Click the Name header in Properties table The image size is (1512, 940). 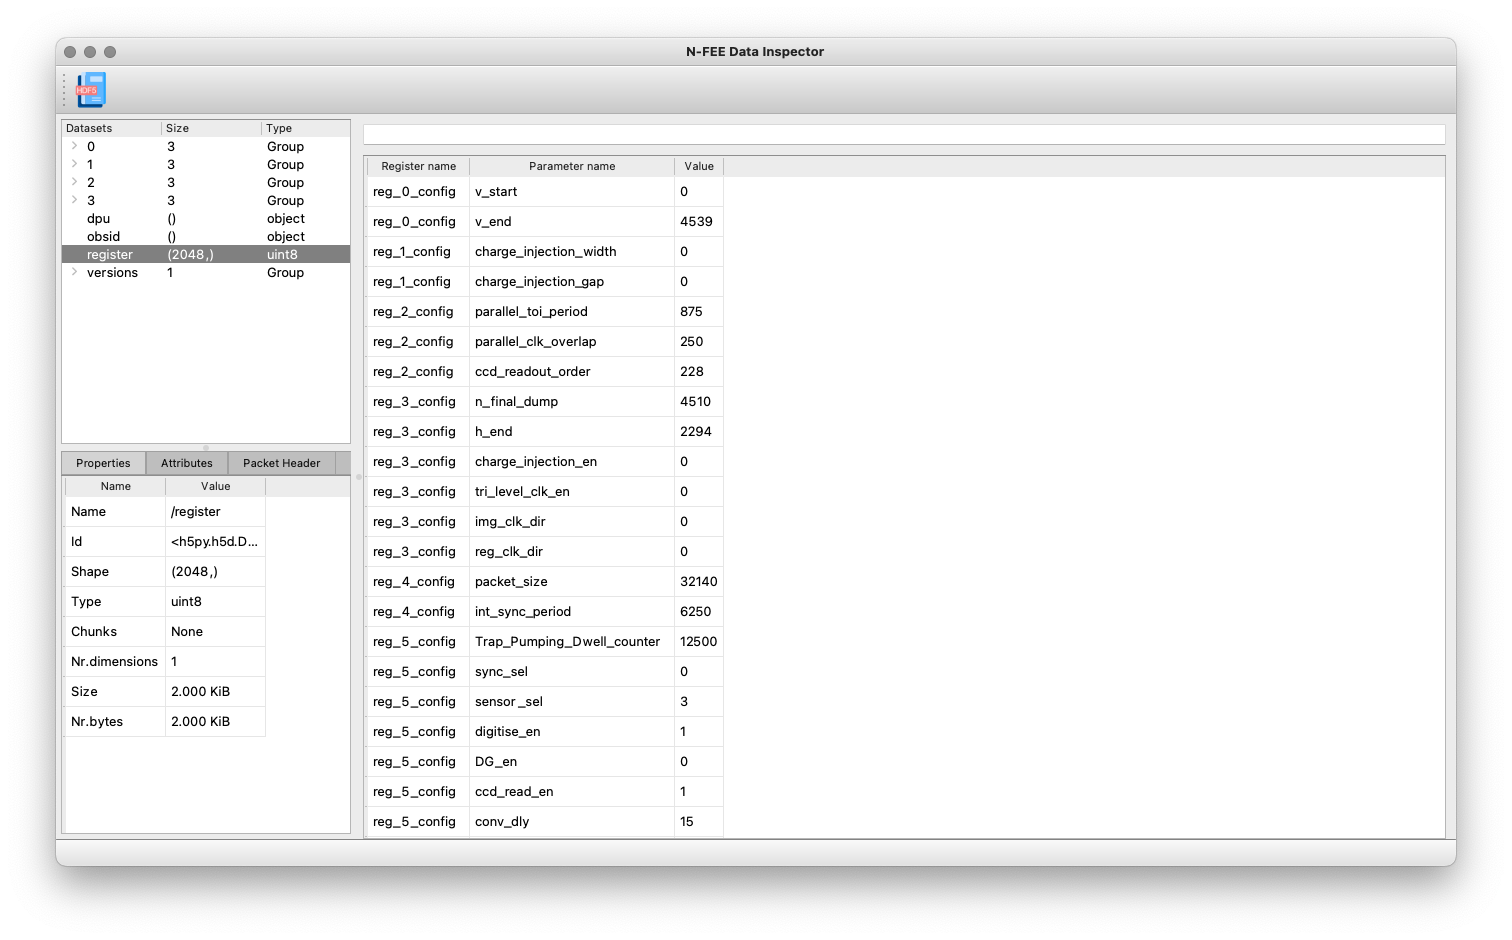coord(115,486)
